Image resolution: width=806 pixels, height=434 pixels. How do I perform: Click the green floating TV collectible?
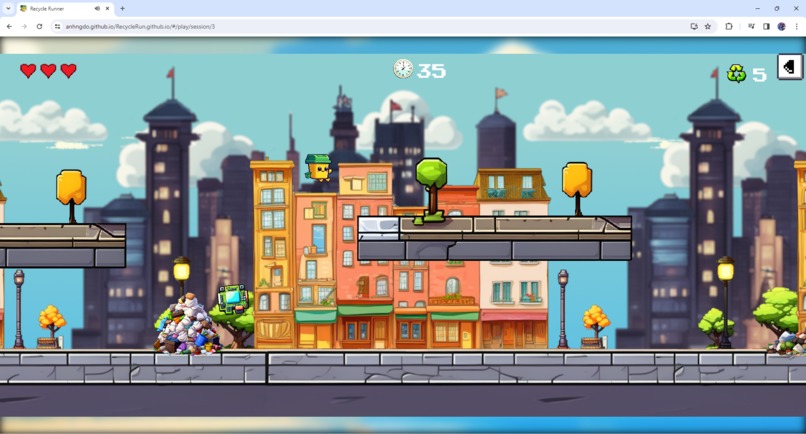click(233, 299)
